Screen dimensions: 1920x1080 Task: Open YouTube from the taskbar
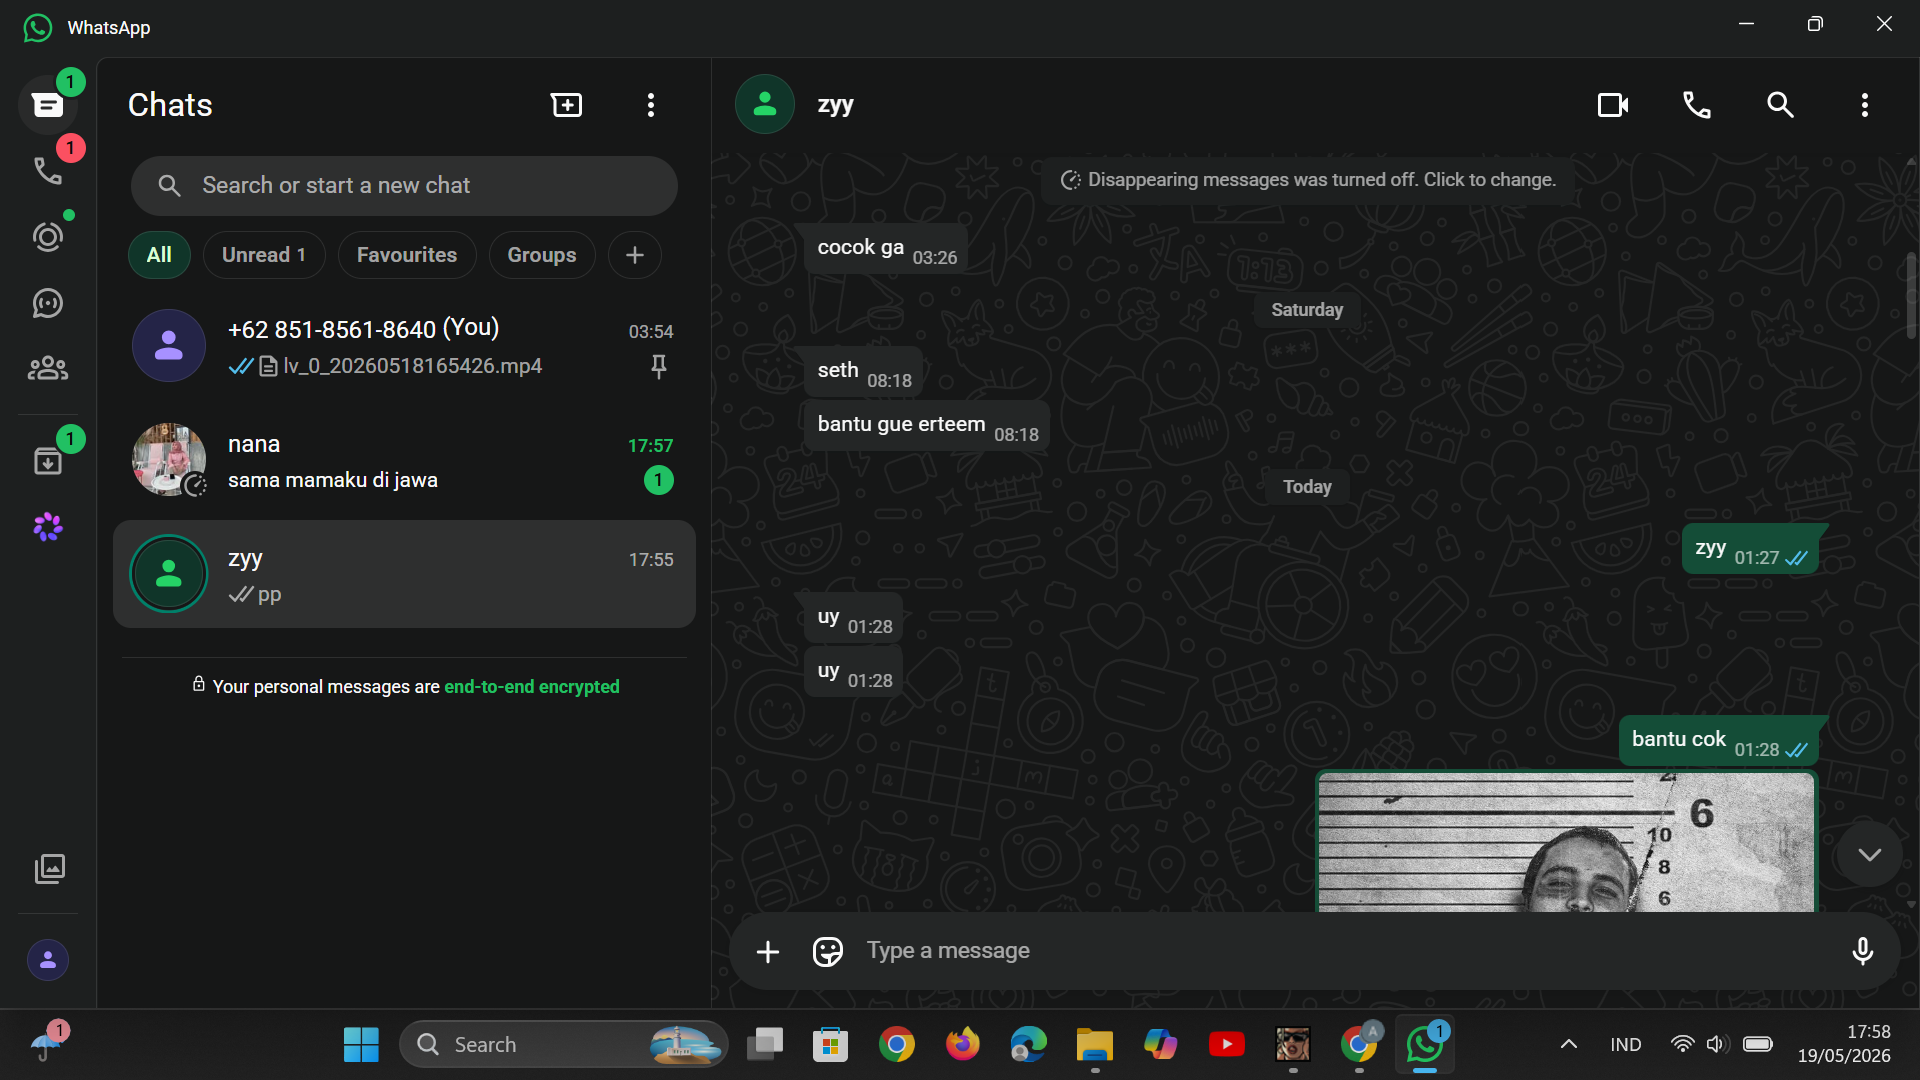pos(1227,1044)
